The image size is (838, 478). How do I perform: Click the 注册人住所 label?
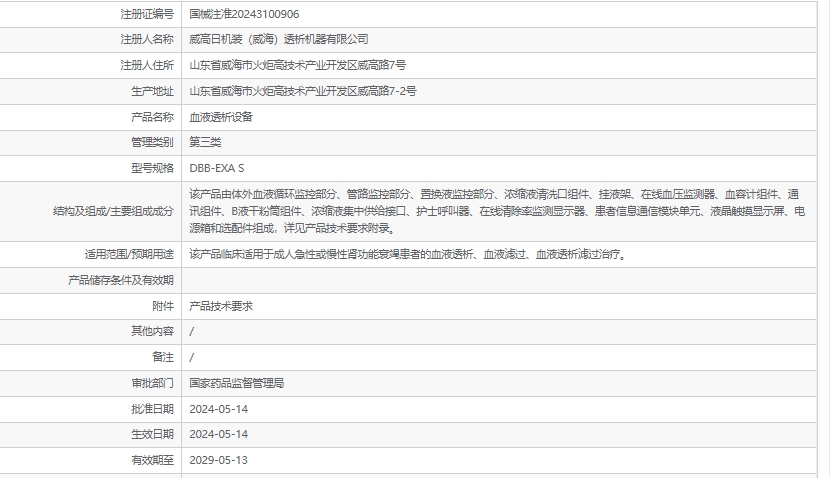147,65
